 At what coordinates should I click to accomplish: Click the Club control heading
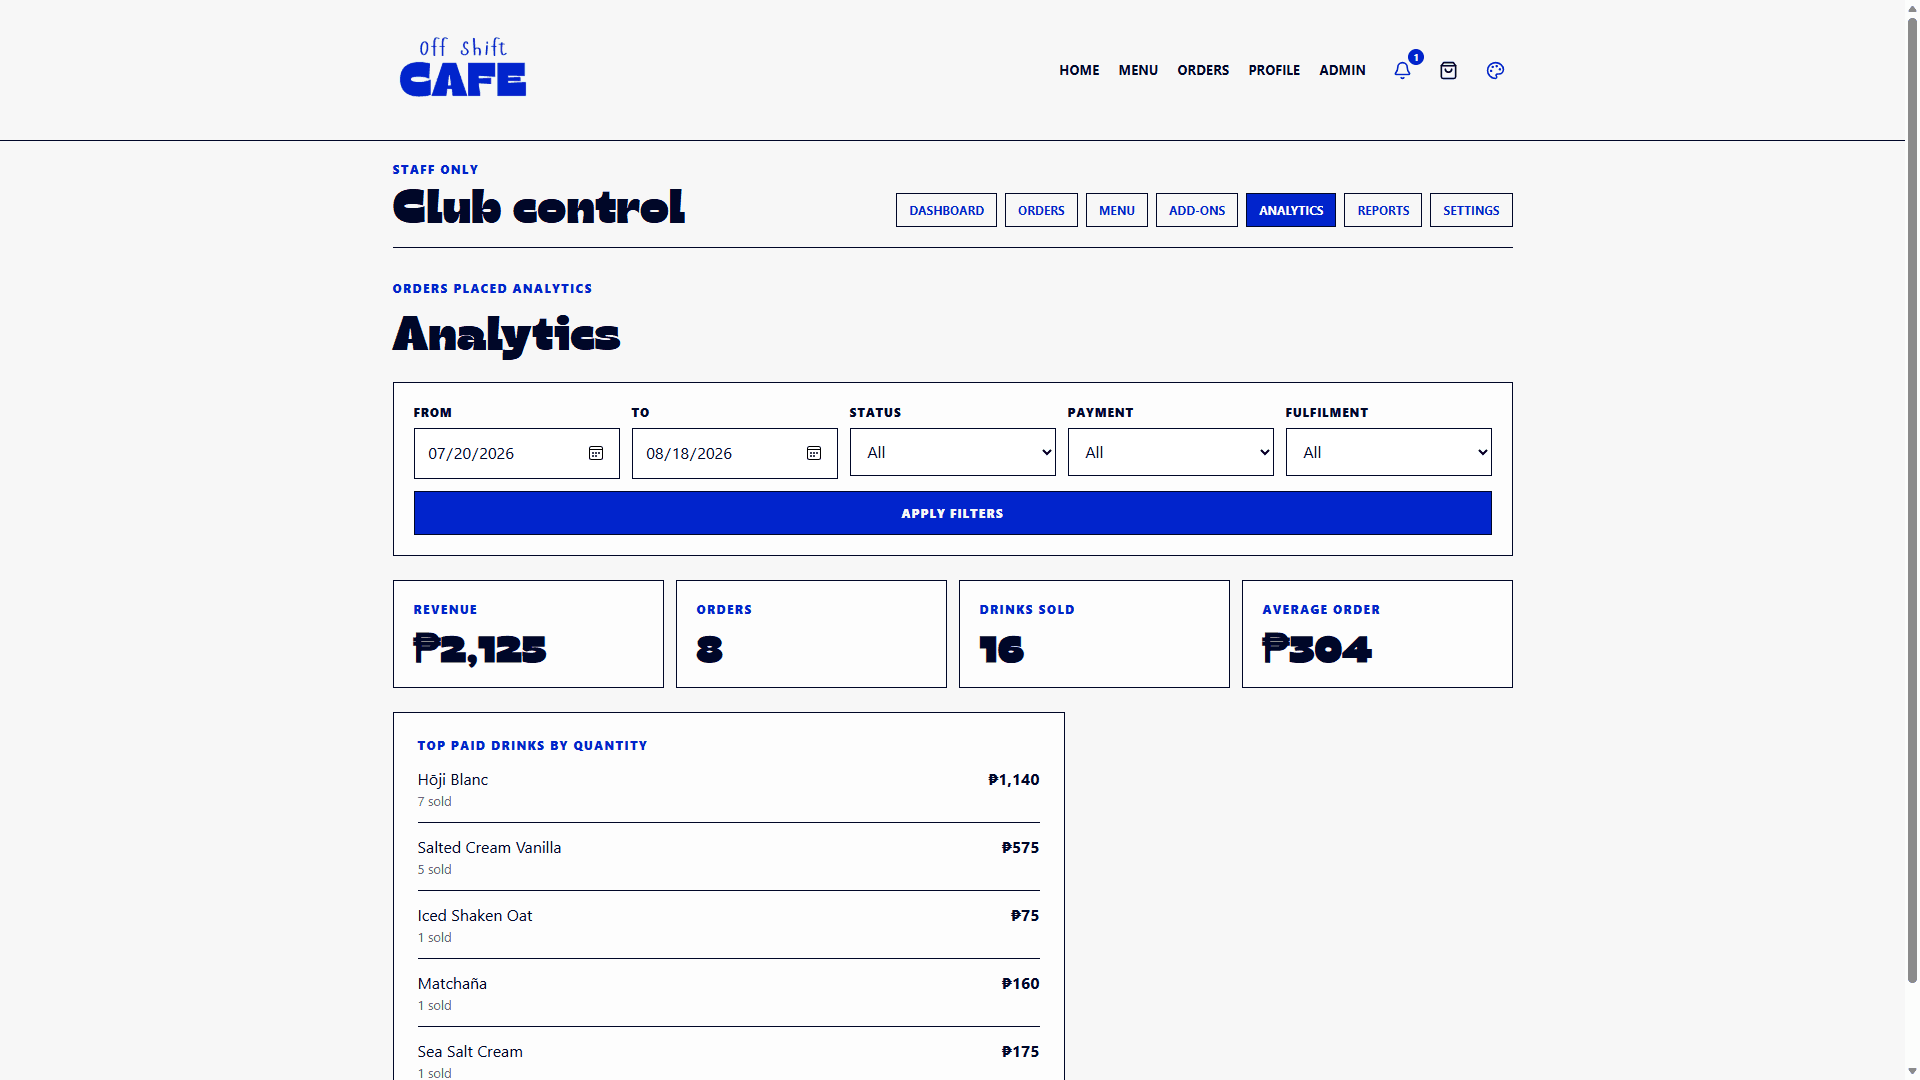tap(539, 207)
